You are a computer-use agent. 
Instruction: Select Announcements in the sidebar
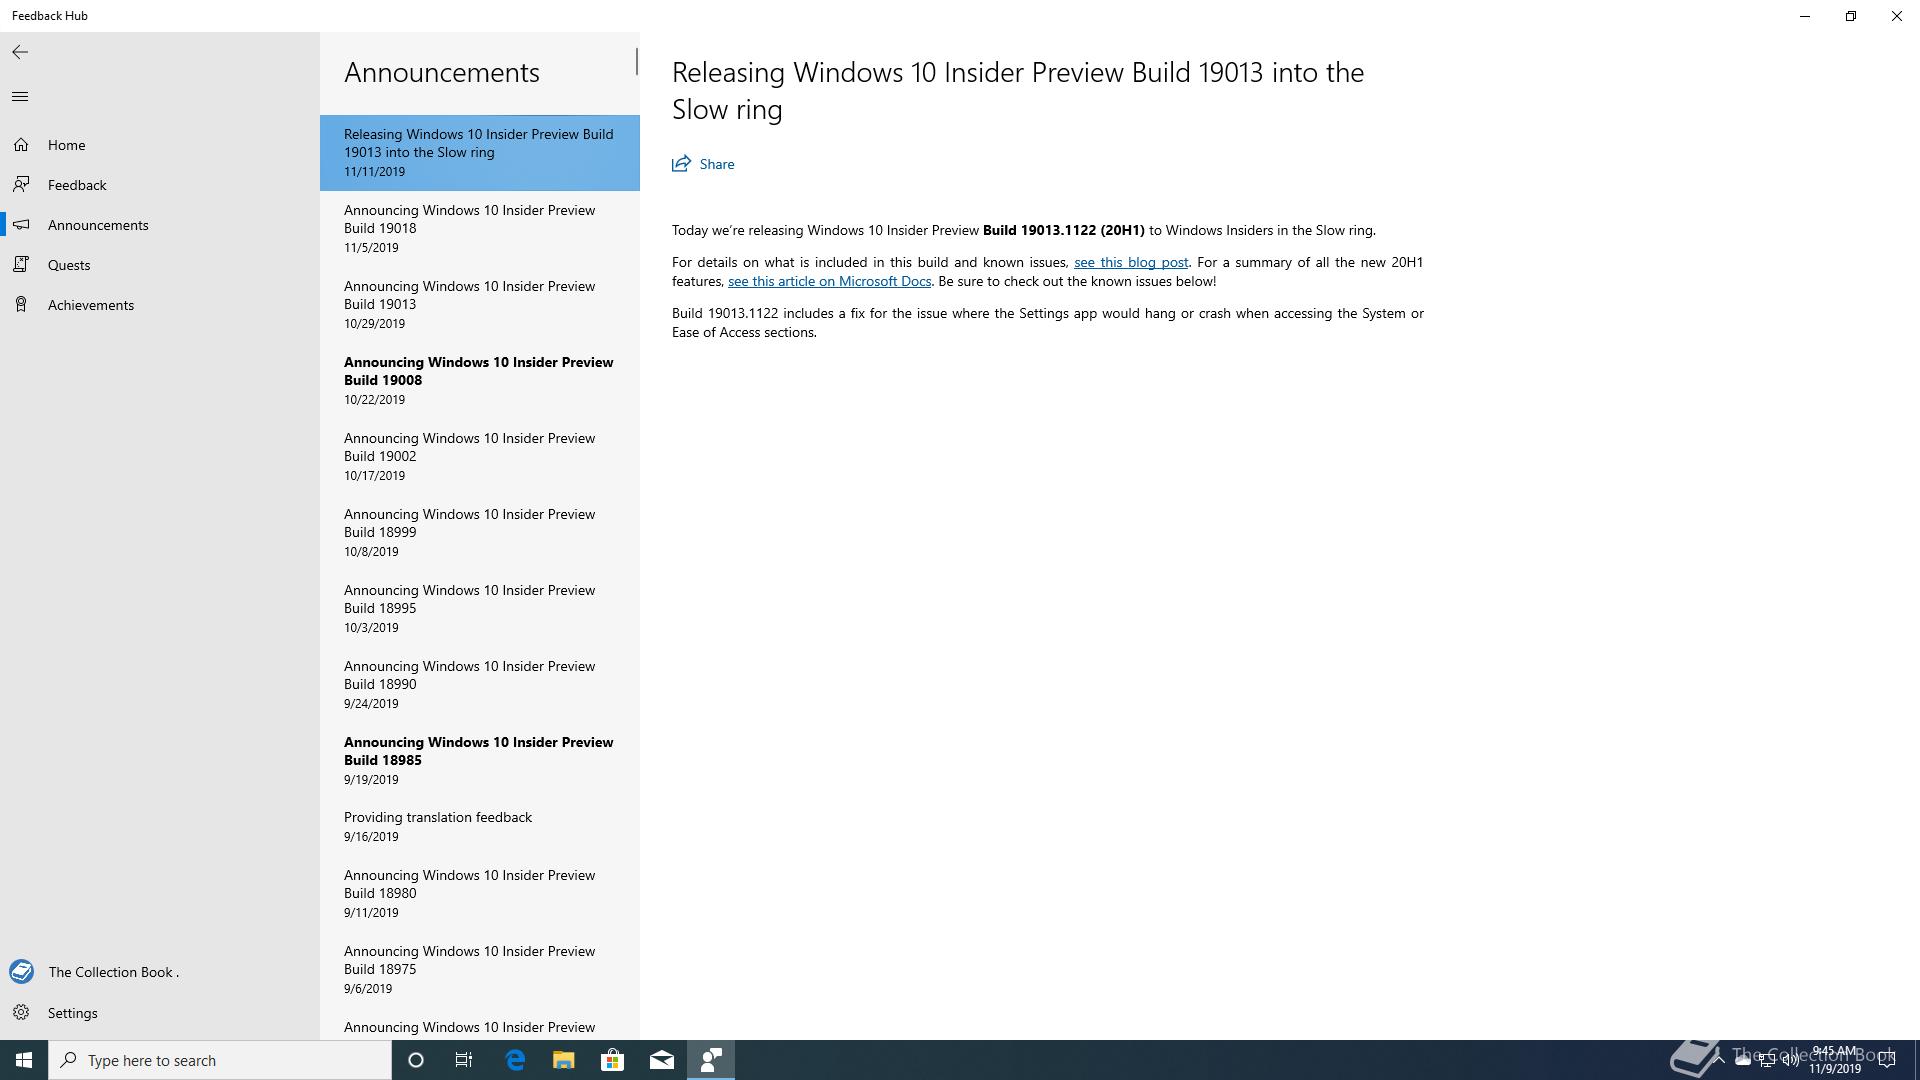pos(160,225)
